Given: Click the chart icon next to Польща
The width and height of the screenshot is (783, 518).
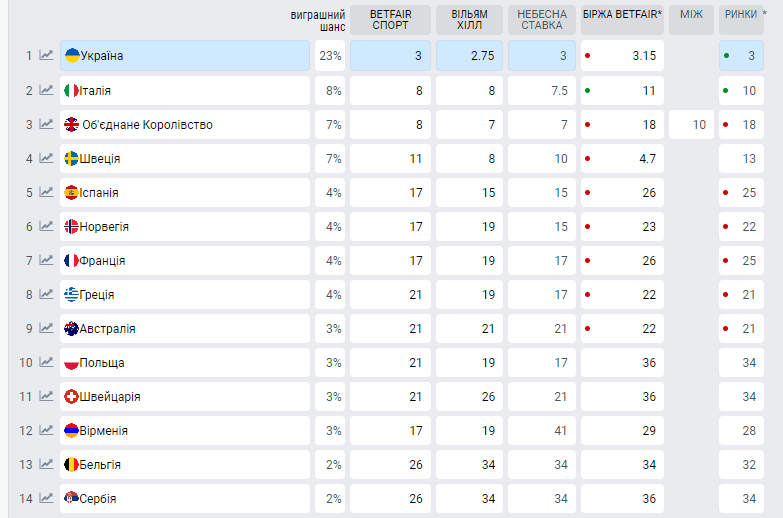Looking at the screenshot, I should 46,363.
